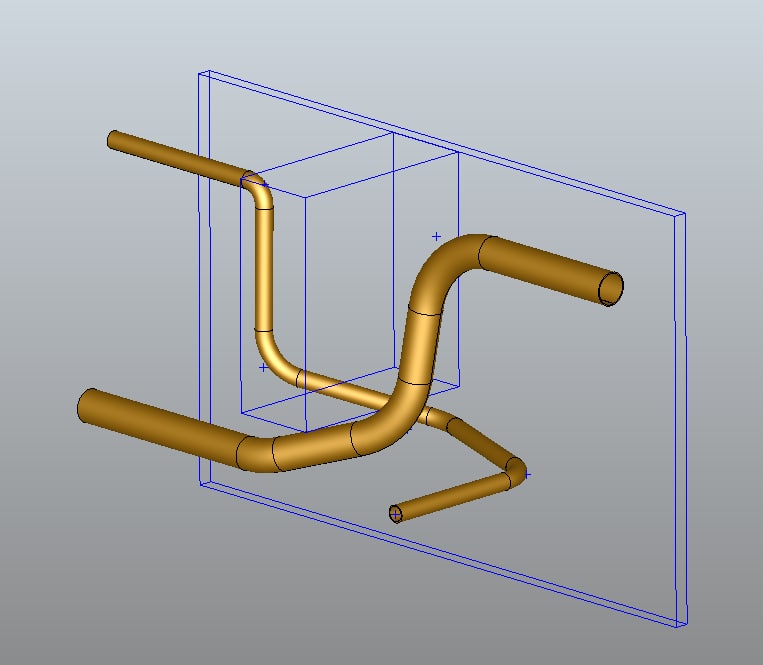Select the thick pipe's straight segment toward the open end
The width and height of the screenshot is (763, 665).
coord(545,268)
